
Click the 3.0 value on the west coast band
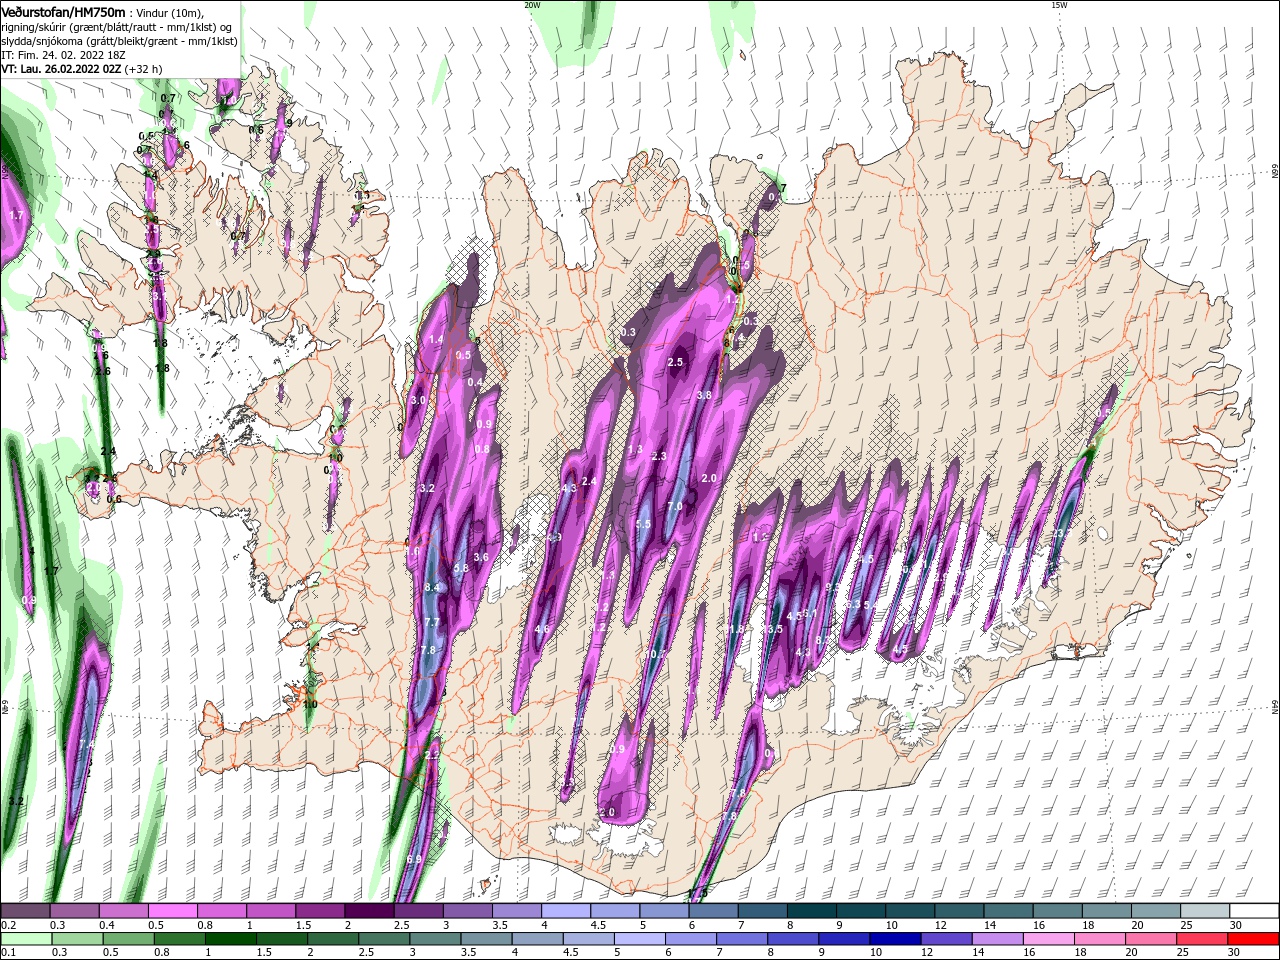click(418, 400)
